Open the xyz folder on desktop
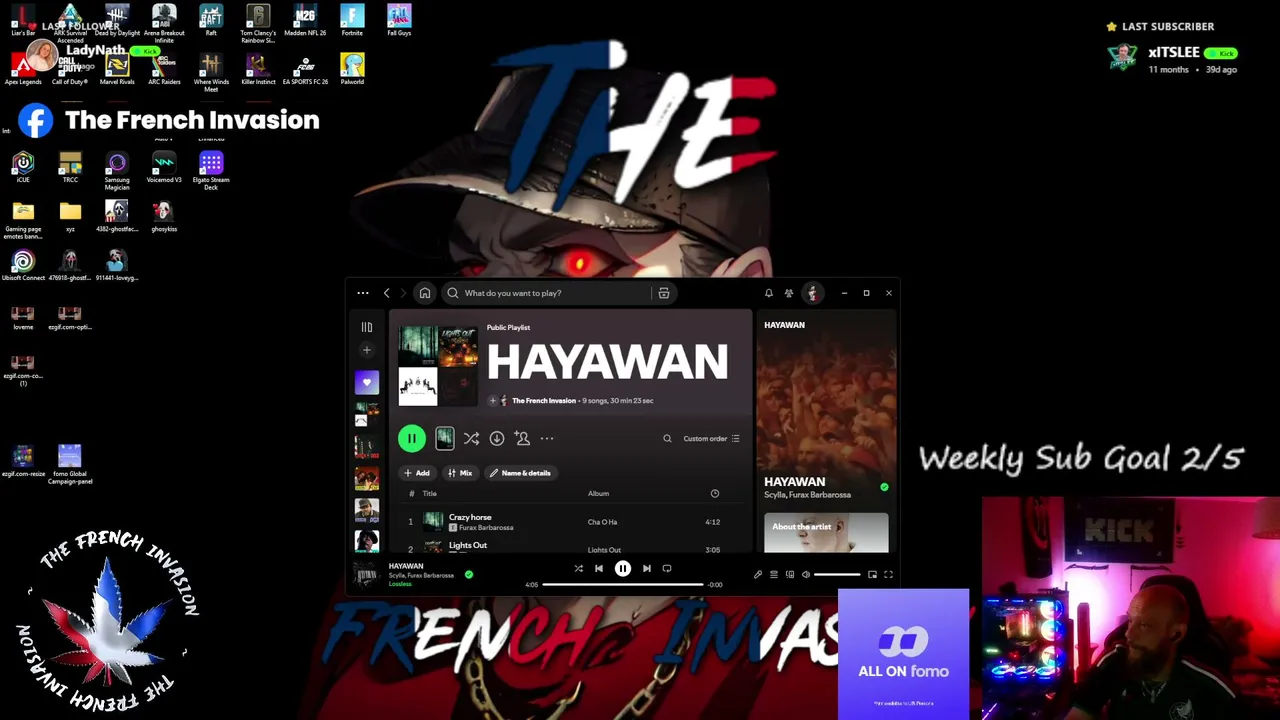The width and height of the screenshot is (1280, 720). click(x=70, y=217)
